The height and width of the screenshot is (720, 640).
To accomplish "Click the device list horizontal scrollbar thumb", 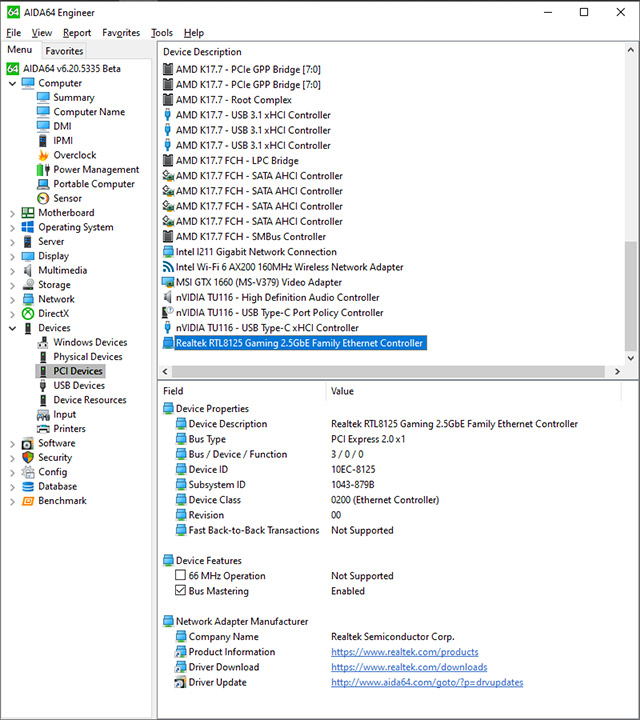I will pyautogui.click(x=388, y=371).
